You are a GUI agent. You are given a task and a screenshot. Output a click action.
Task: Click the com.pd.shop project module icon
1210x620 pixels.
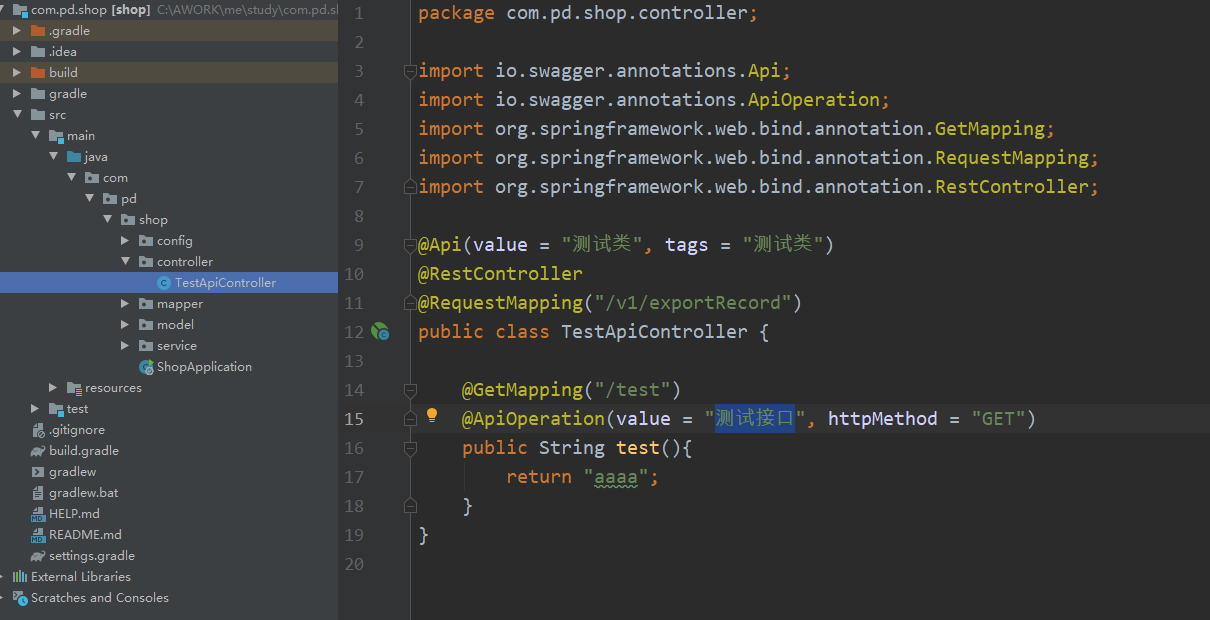pyautogui.click(x=20, y=10)
